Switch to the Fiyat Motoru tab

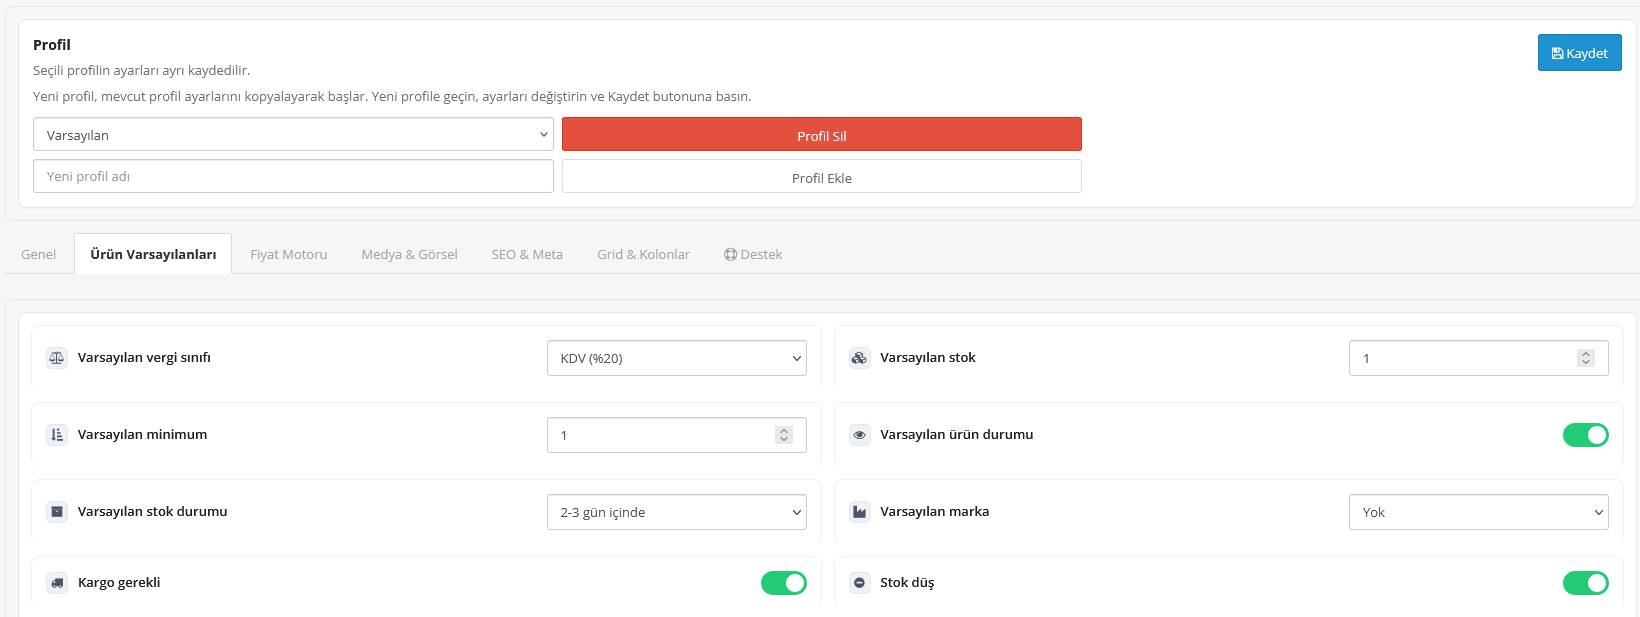point(289,254)
